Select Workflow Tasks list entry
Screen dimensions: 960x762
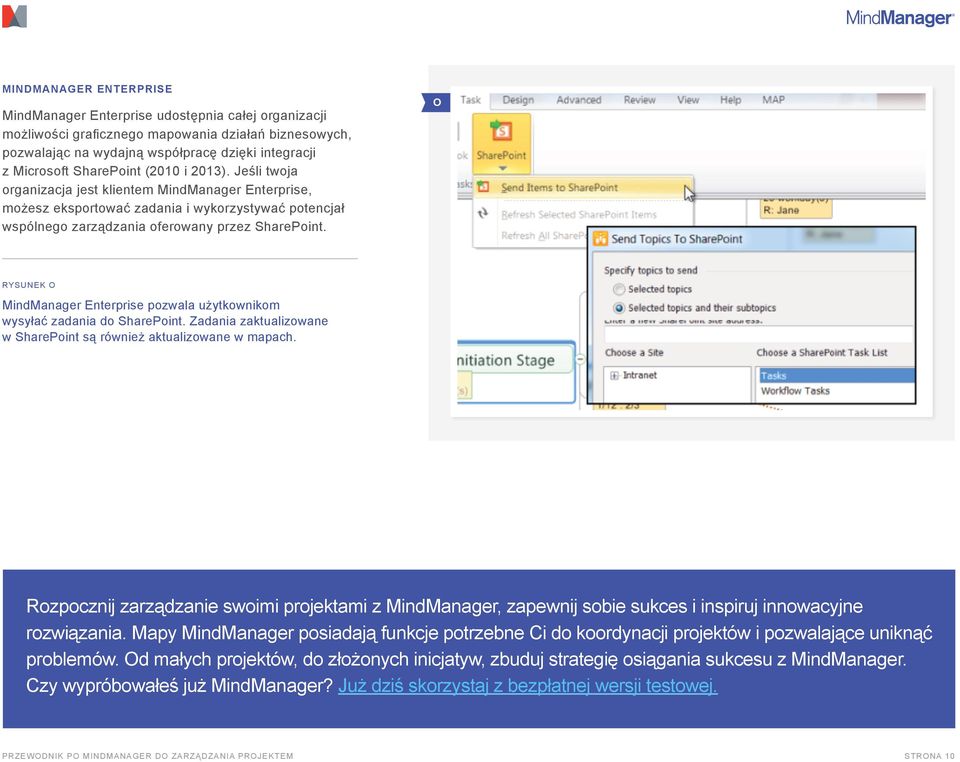[795, 391]
